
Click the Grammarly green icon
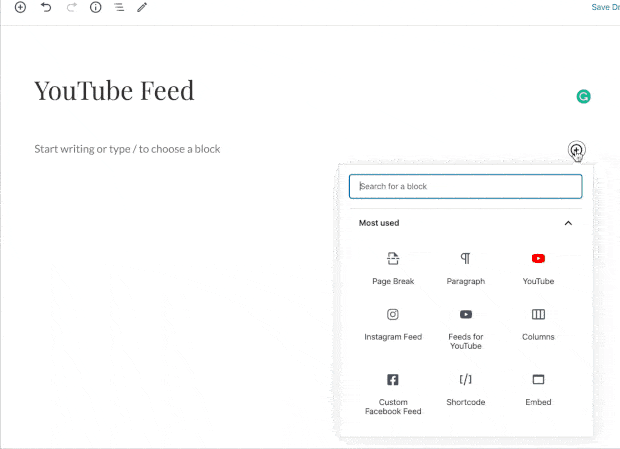pyautogui.click(x=583, y=96)
